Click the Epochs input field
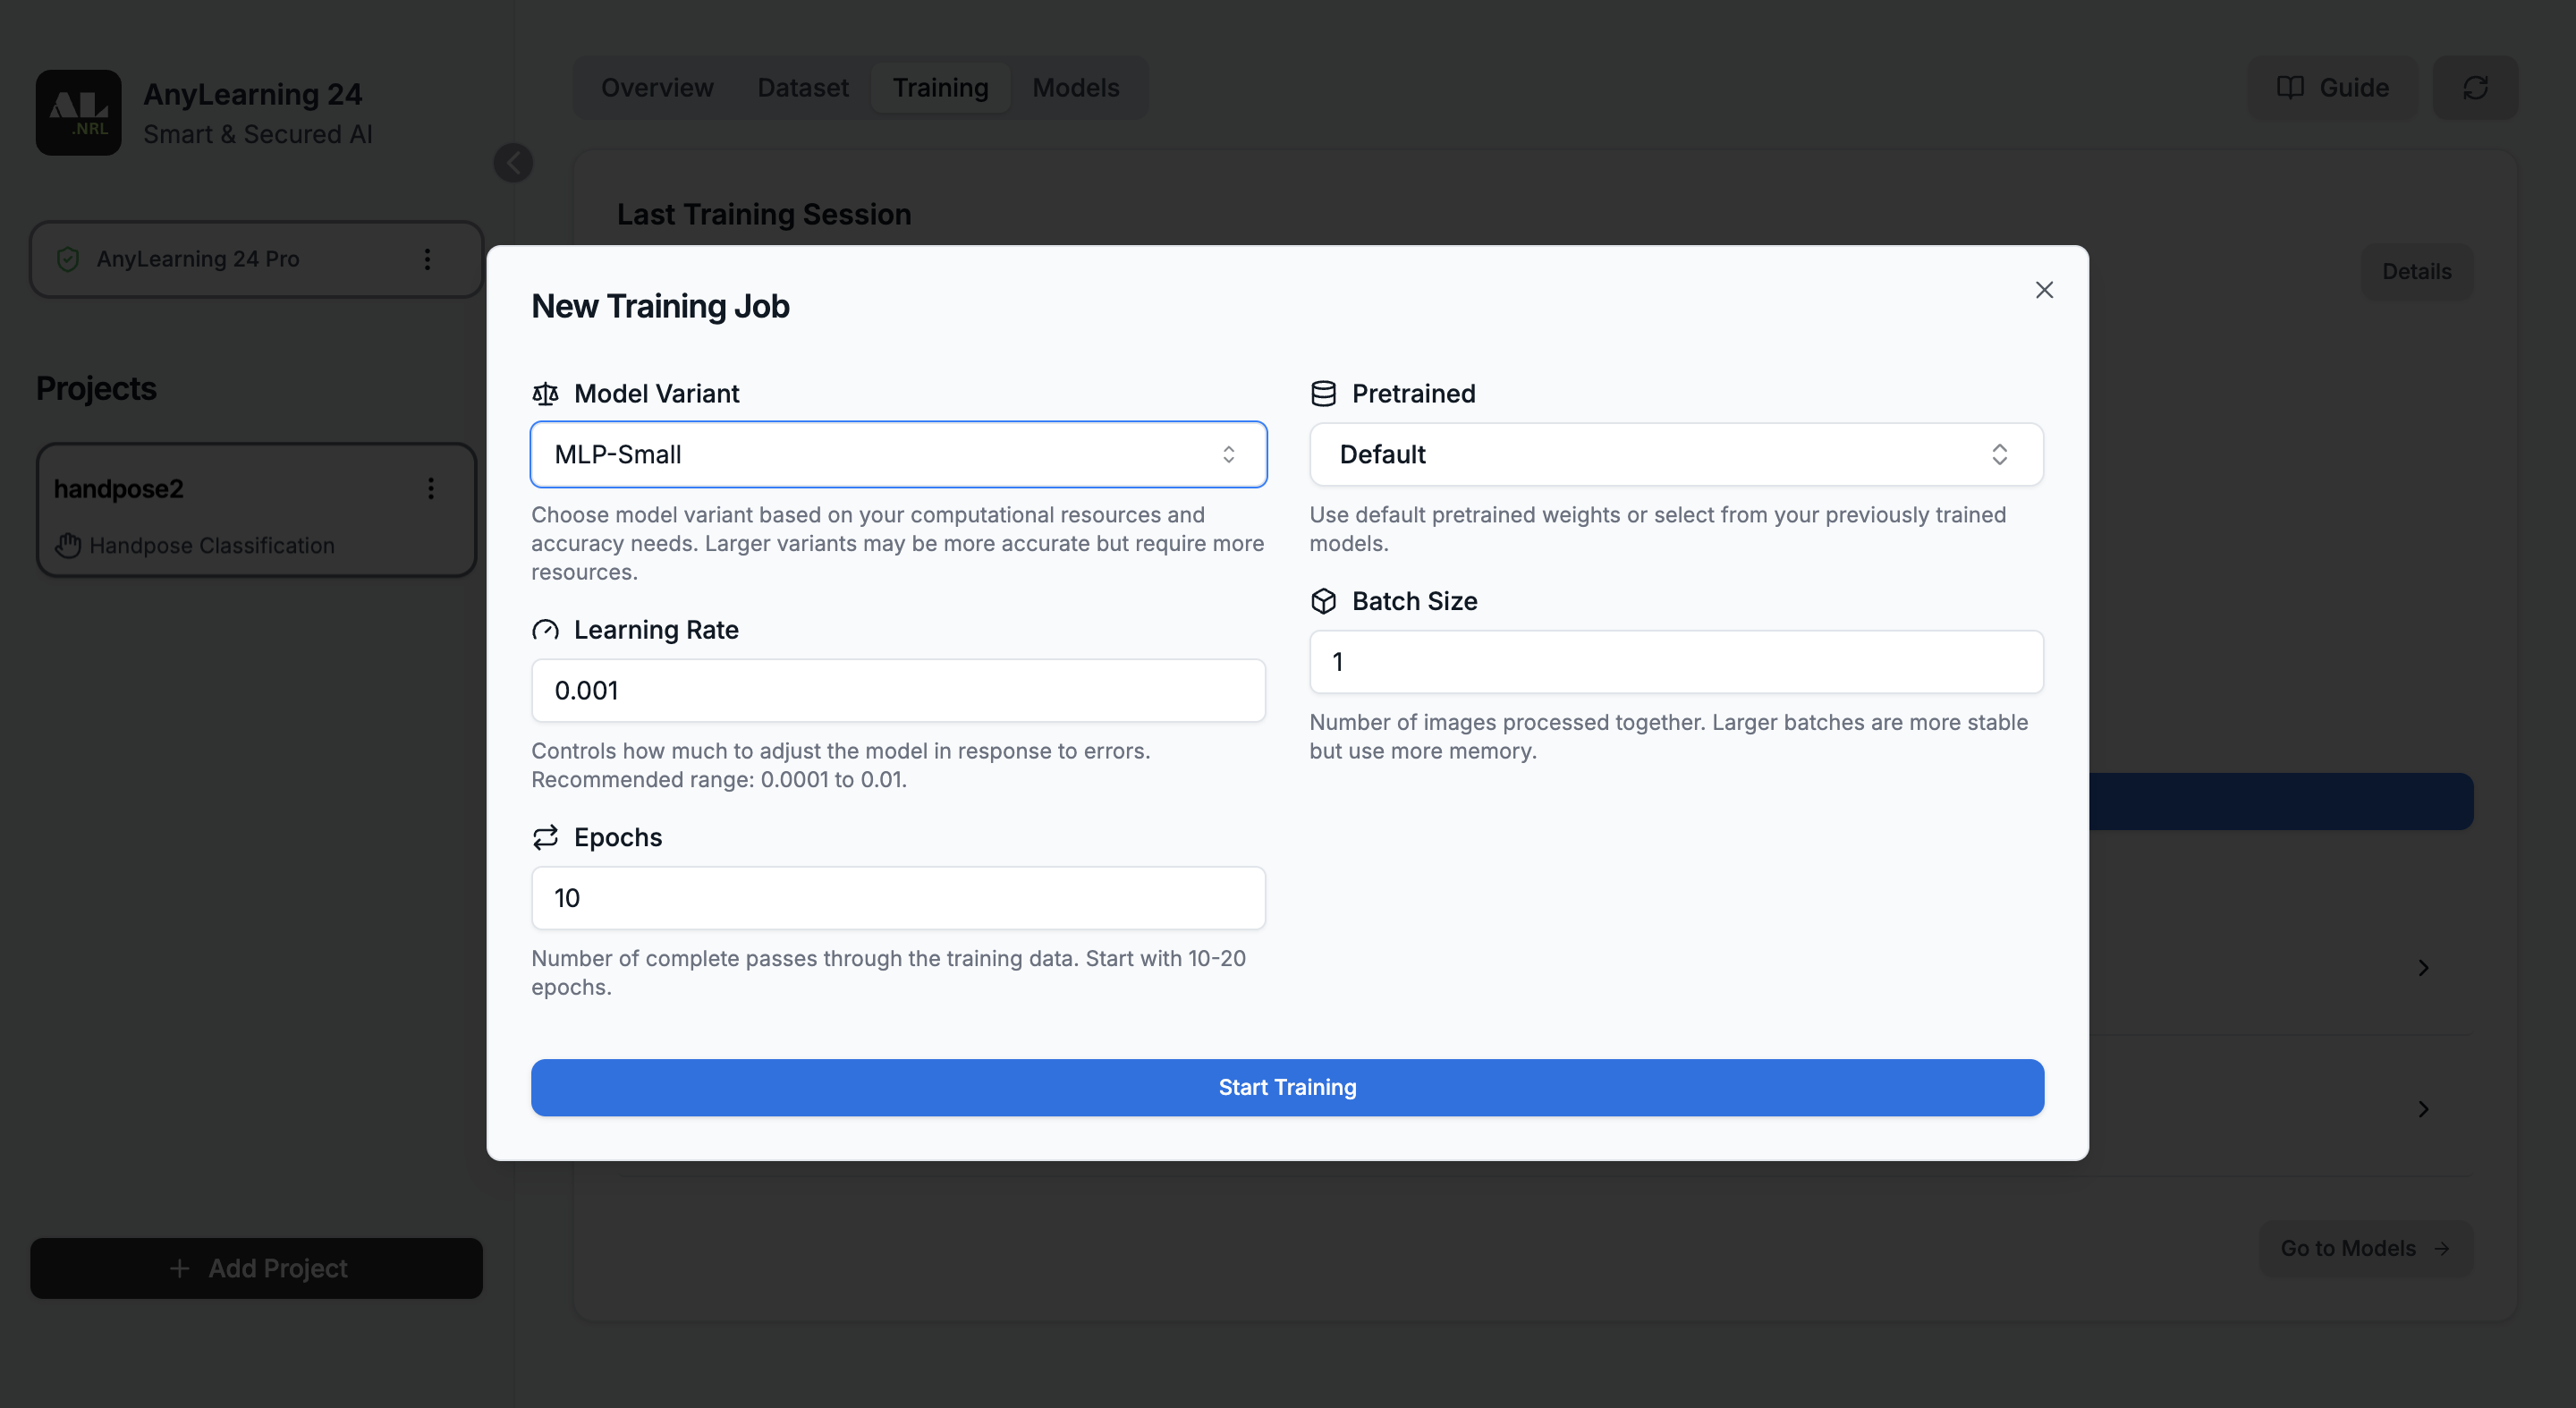The height and width of the screenshot is (1408, 2576). click(x=898, y=898)
